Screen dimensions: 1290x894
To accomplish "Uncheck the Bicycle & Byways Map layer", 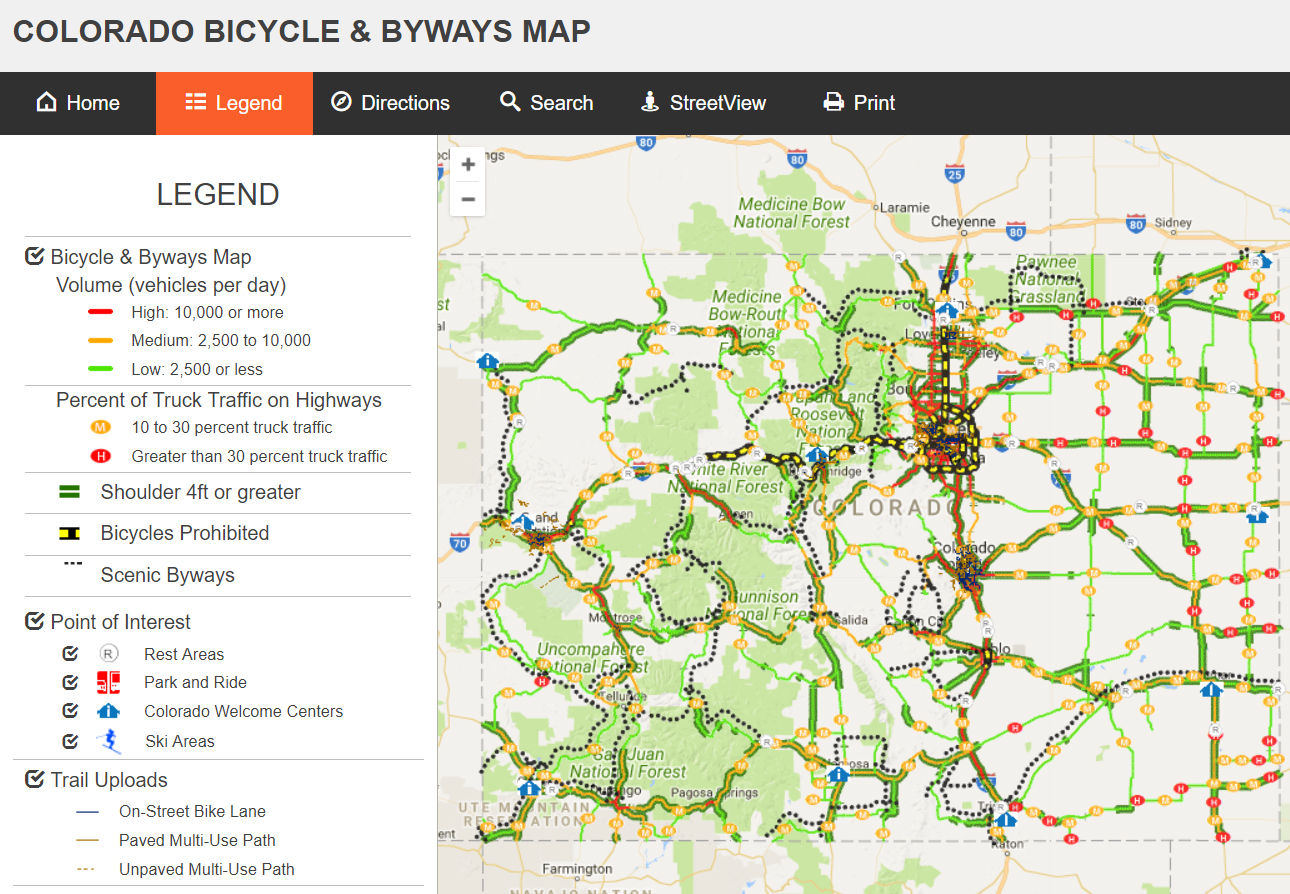I will pyautogui.click(x=35, y=257).
